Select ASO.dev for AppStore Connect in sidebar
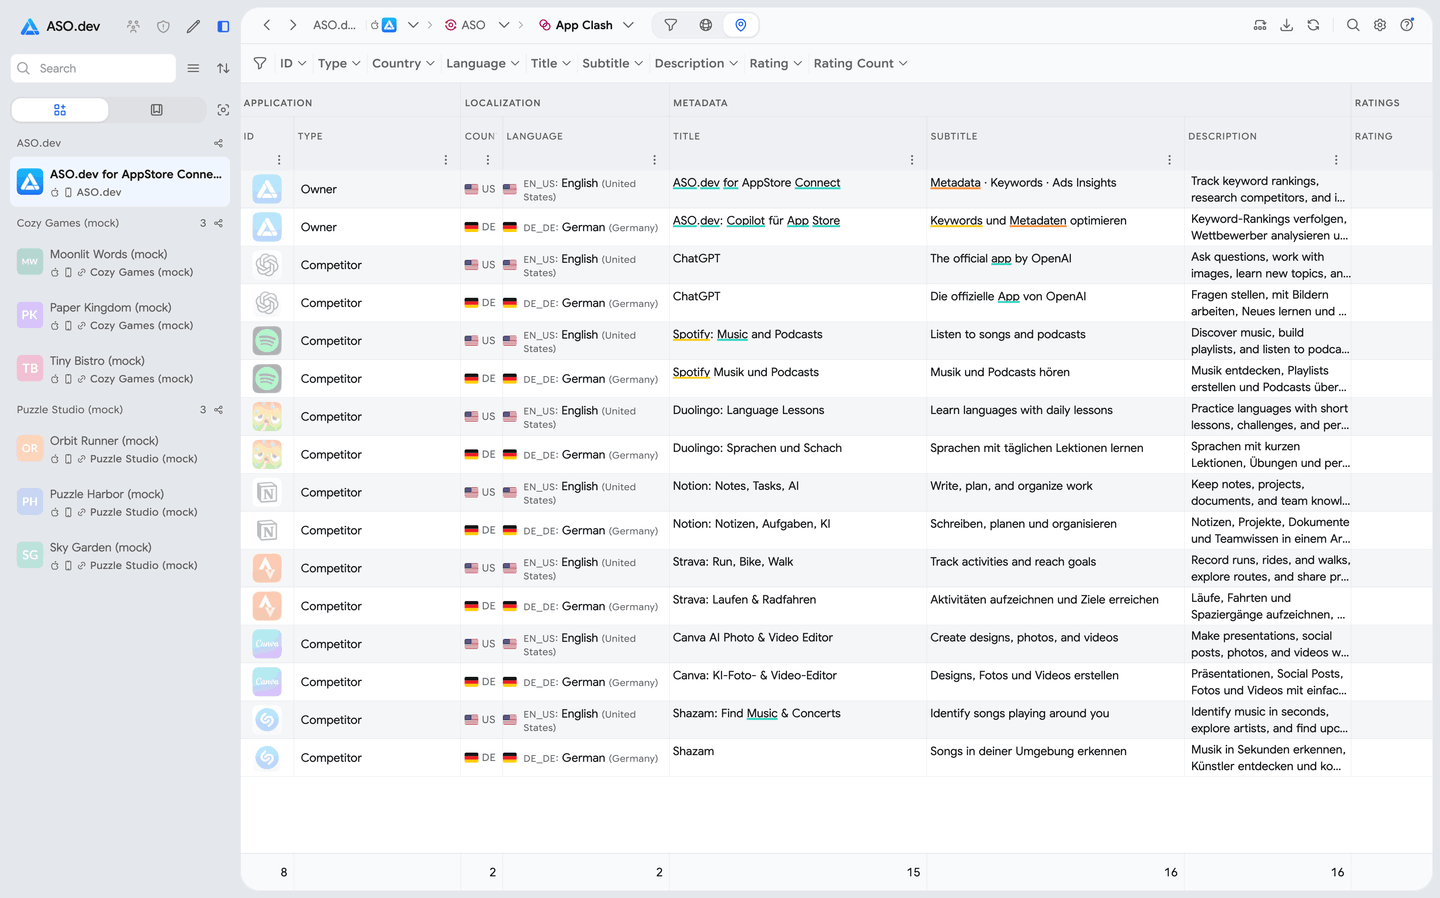 coord(120,182)
